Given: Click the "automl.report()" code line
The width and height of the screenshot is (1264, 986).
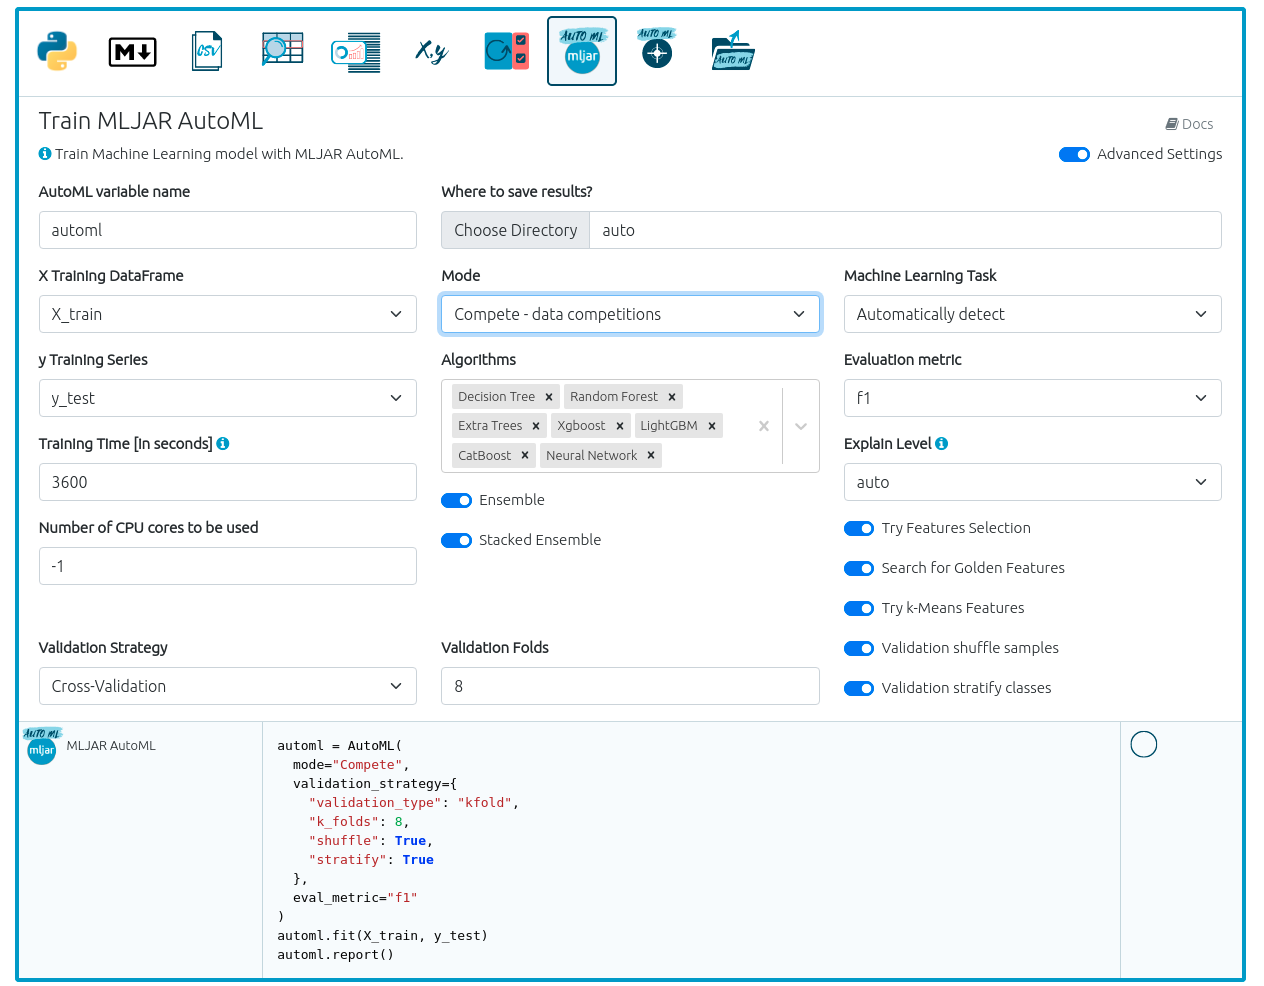Looking at the screenshot, I should (x=336, y=955).
